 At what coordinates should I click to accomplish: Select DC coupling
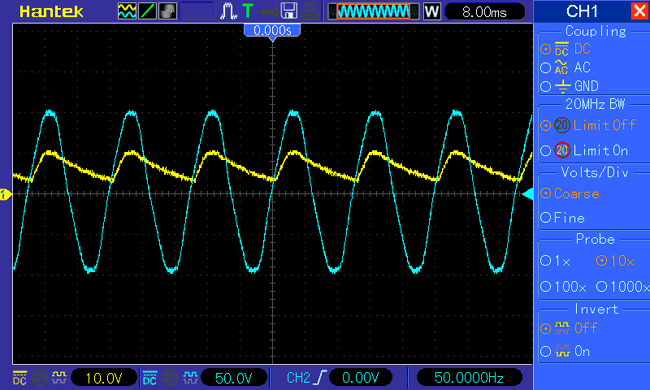tap(566, 49)
